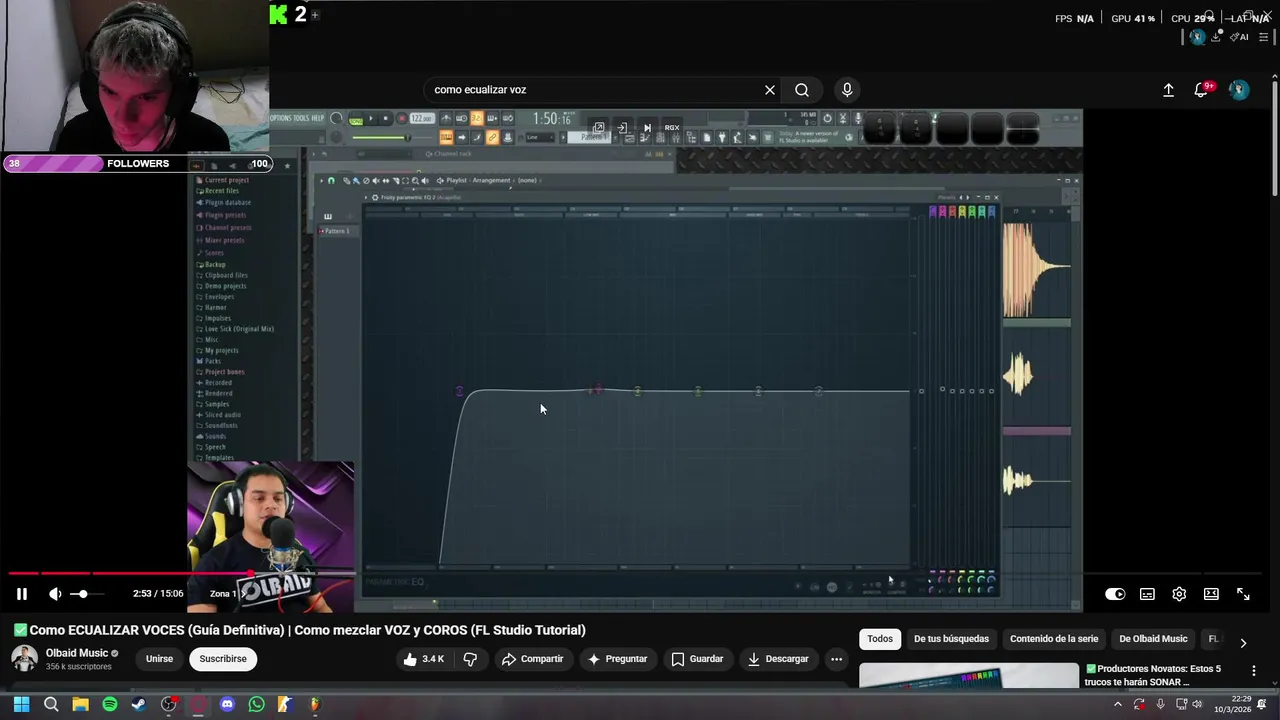
Task: Expand the 'Plugin presets' browser folder
Action: 221,215
